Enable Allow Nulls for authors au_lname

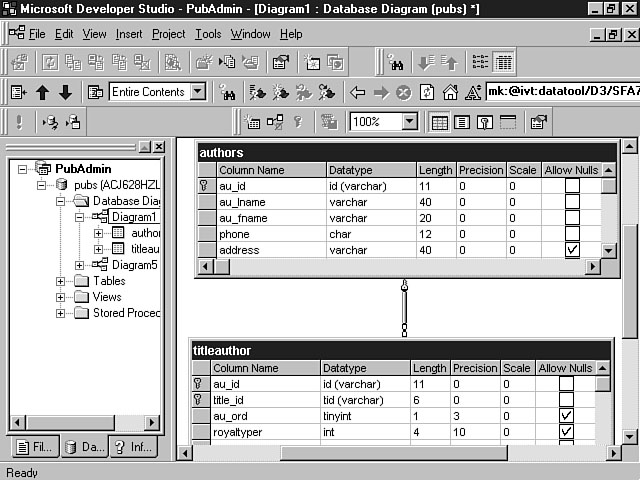(572, 202)
